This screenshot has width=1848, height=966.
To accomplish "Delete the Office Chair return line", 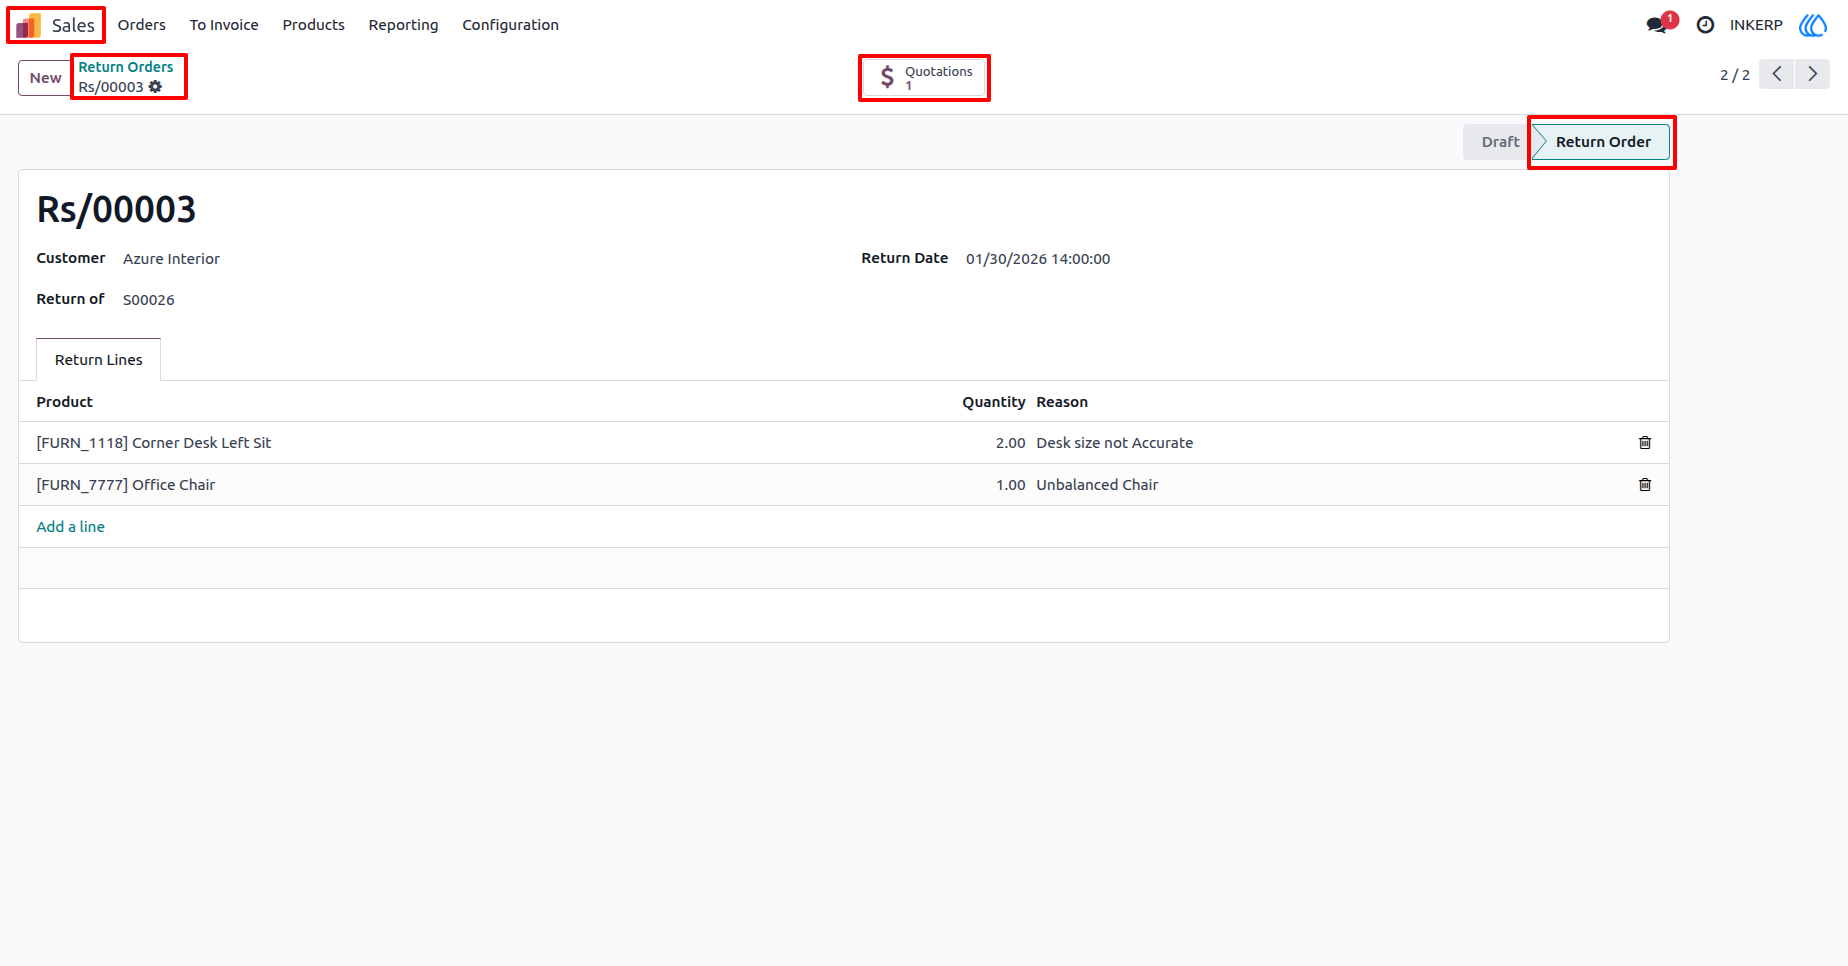I will [x=1645, y=485].
